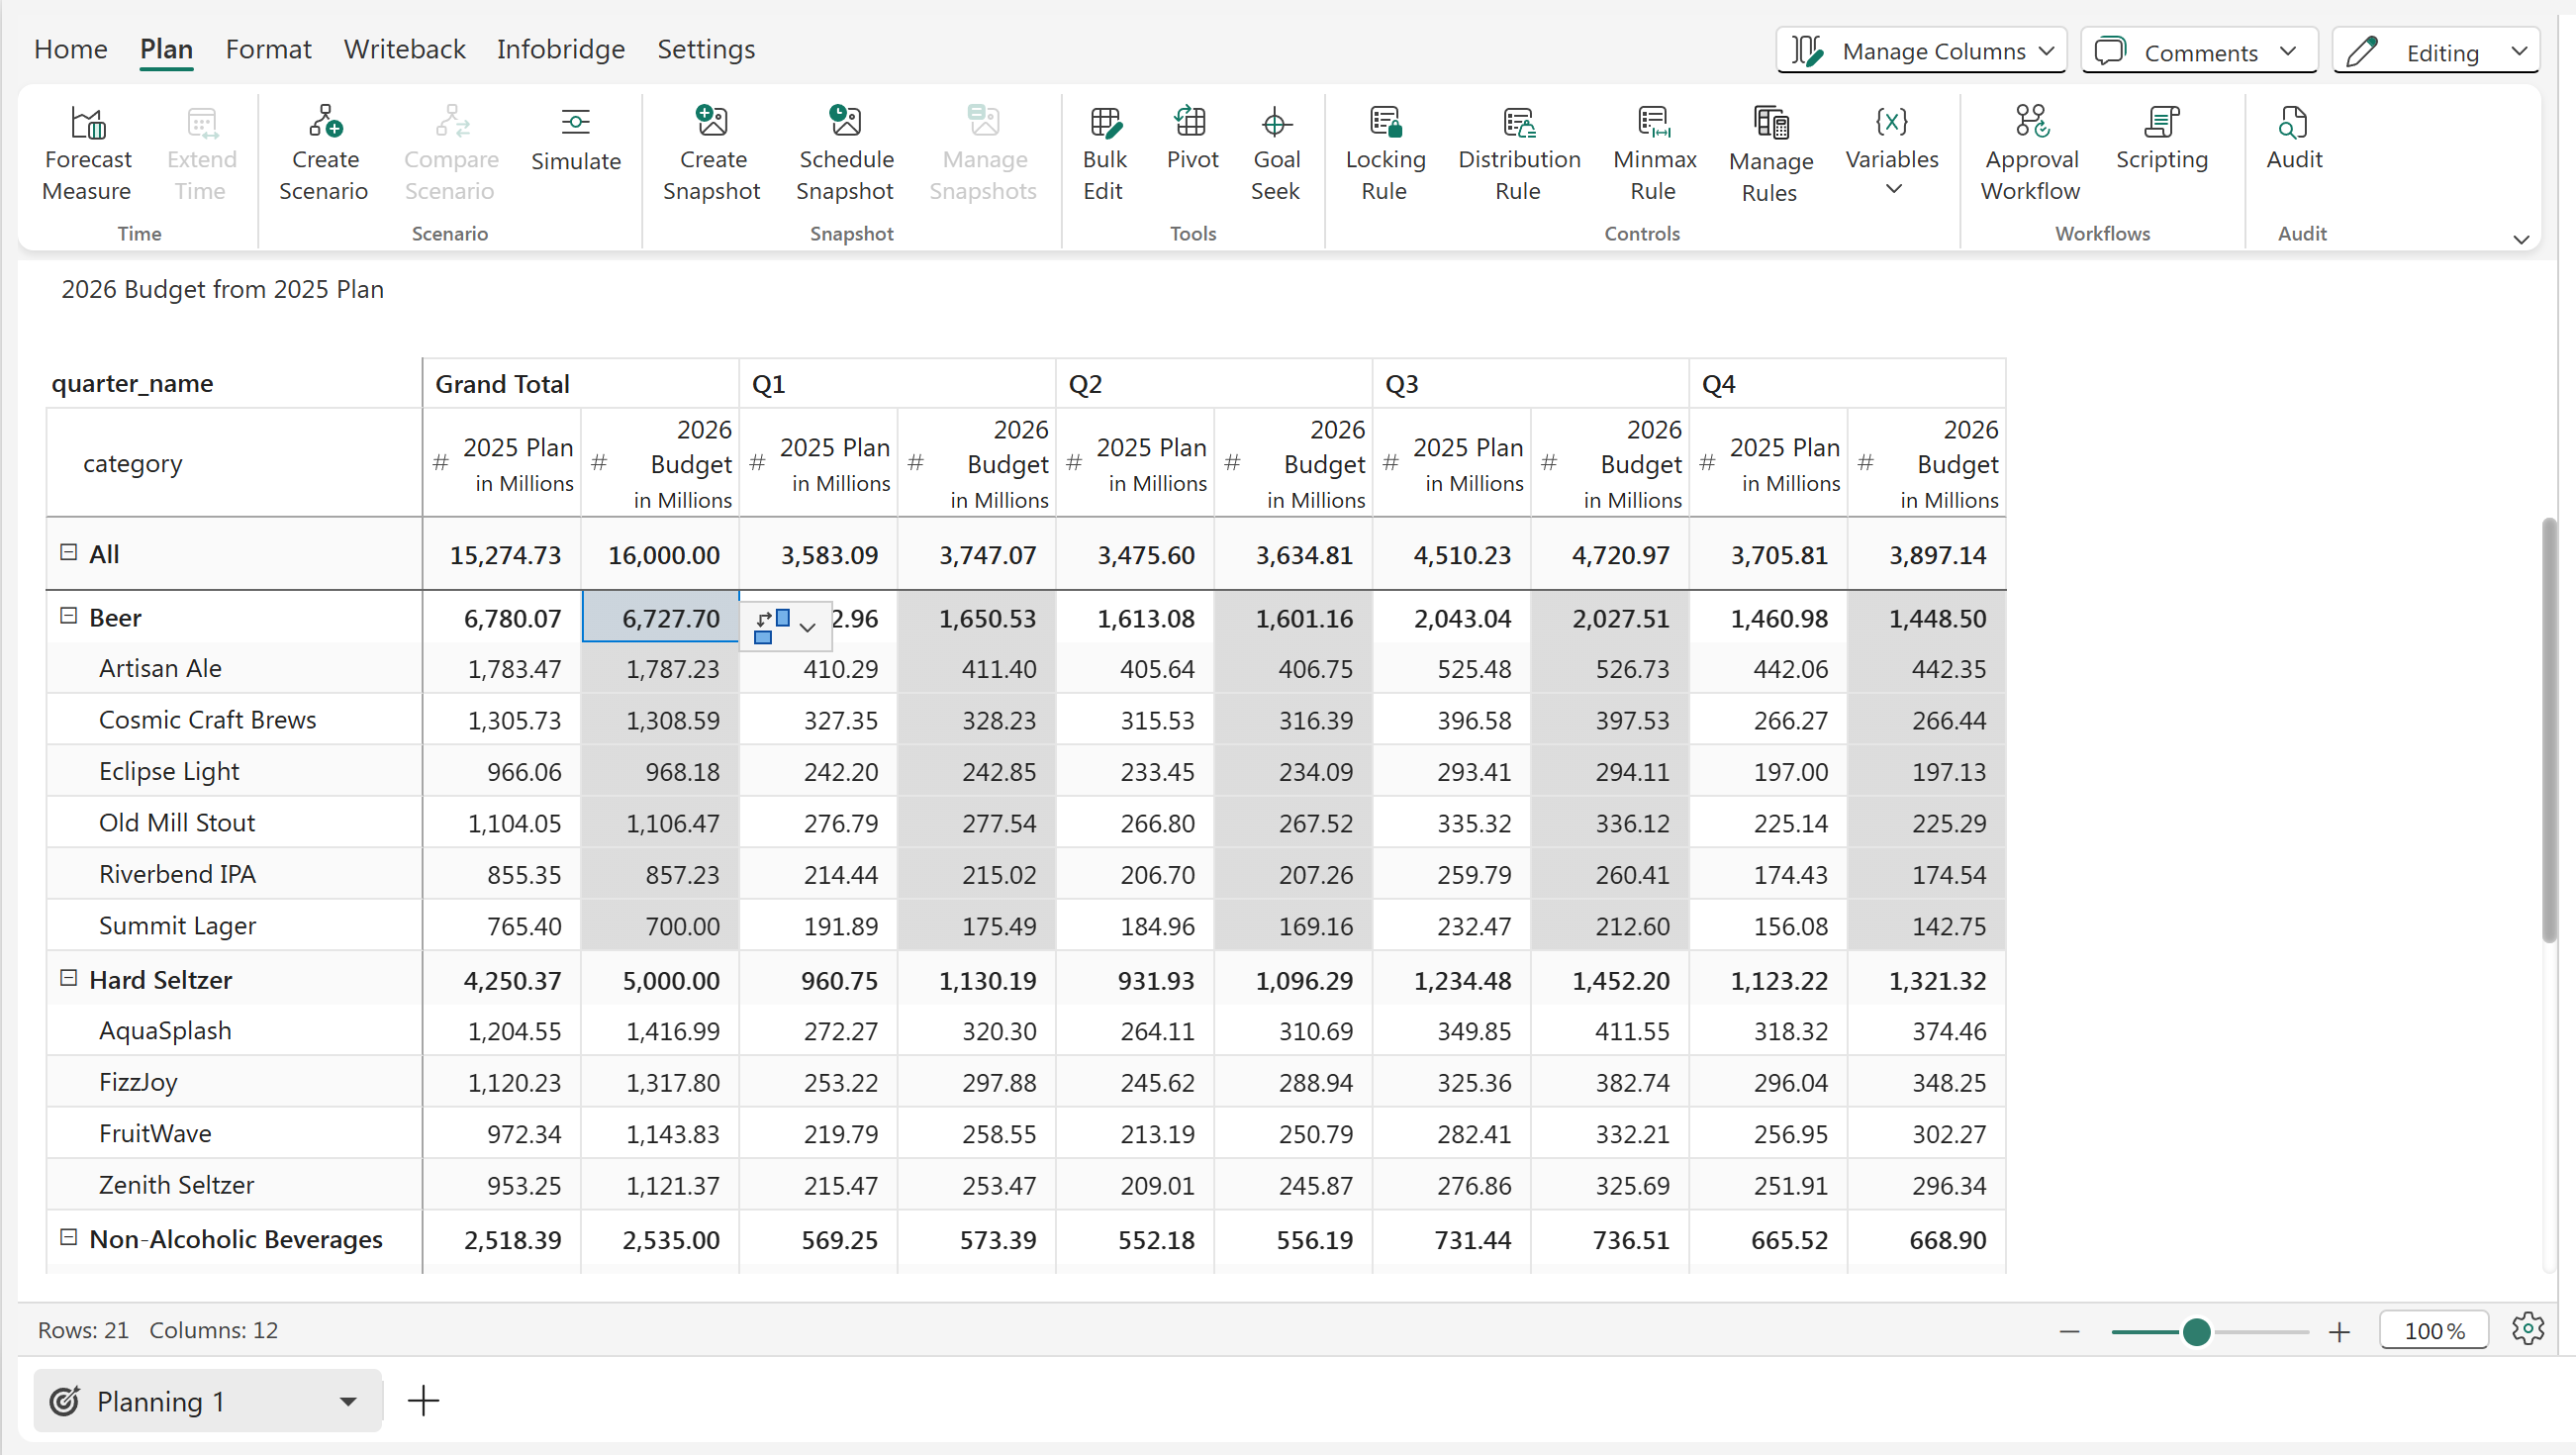The image size is (2576, 1455).
Task: Open the Format tab
Action: pos(268,49)
